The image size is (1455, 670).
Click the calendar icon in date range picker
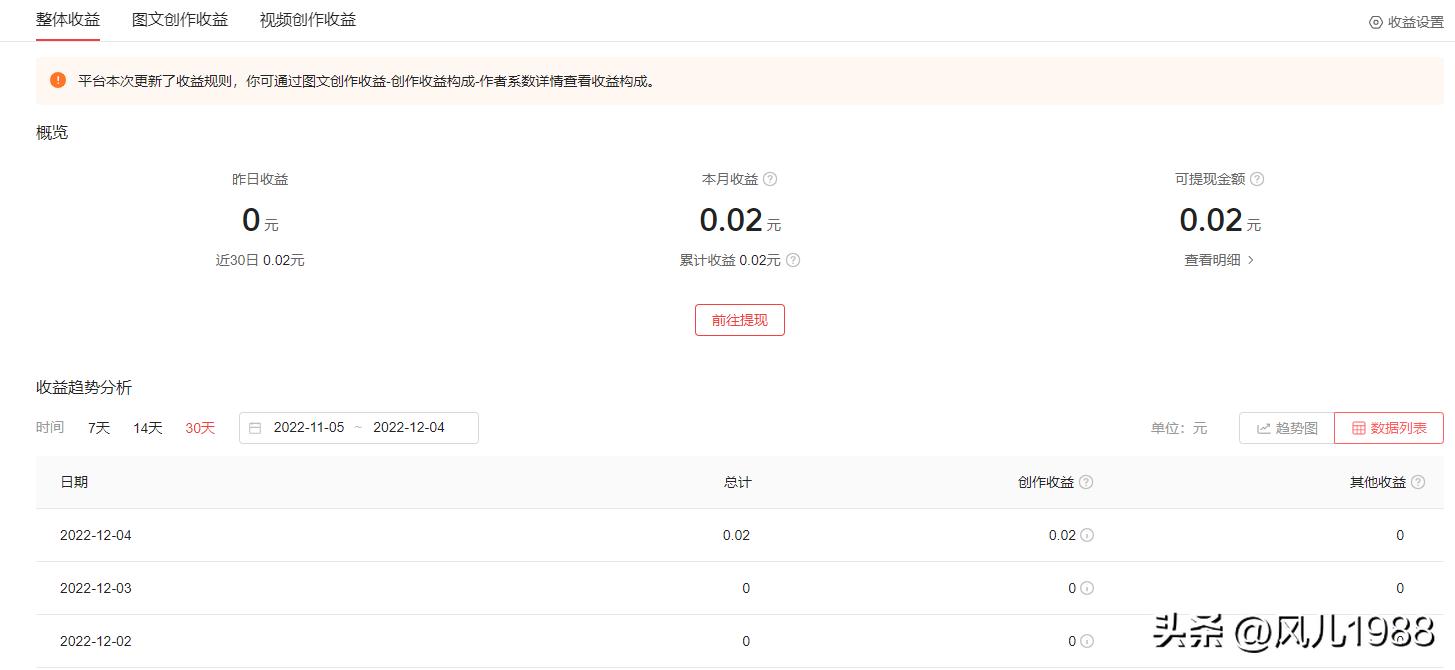256,427
